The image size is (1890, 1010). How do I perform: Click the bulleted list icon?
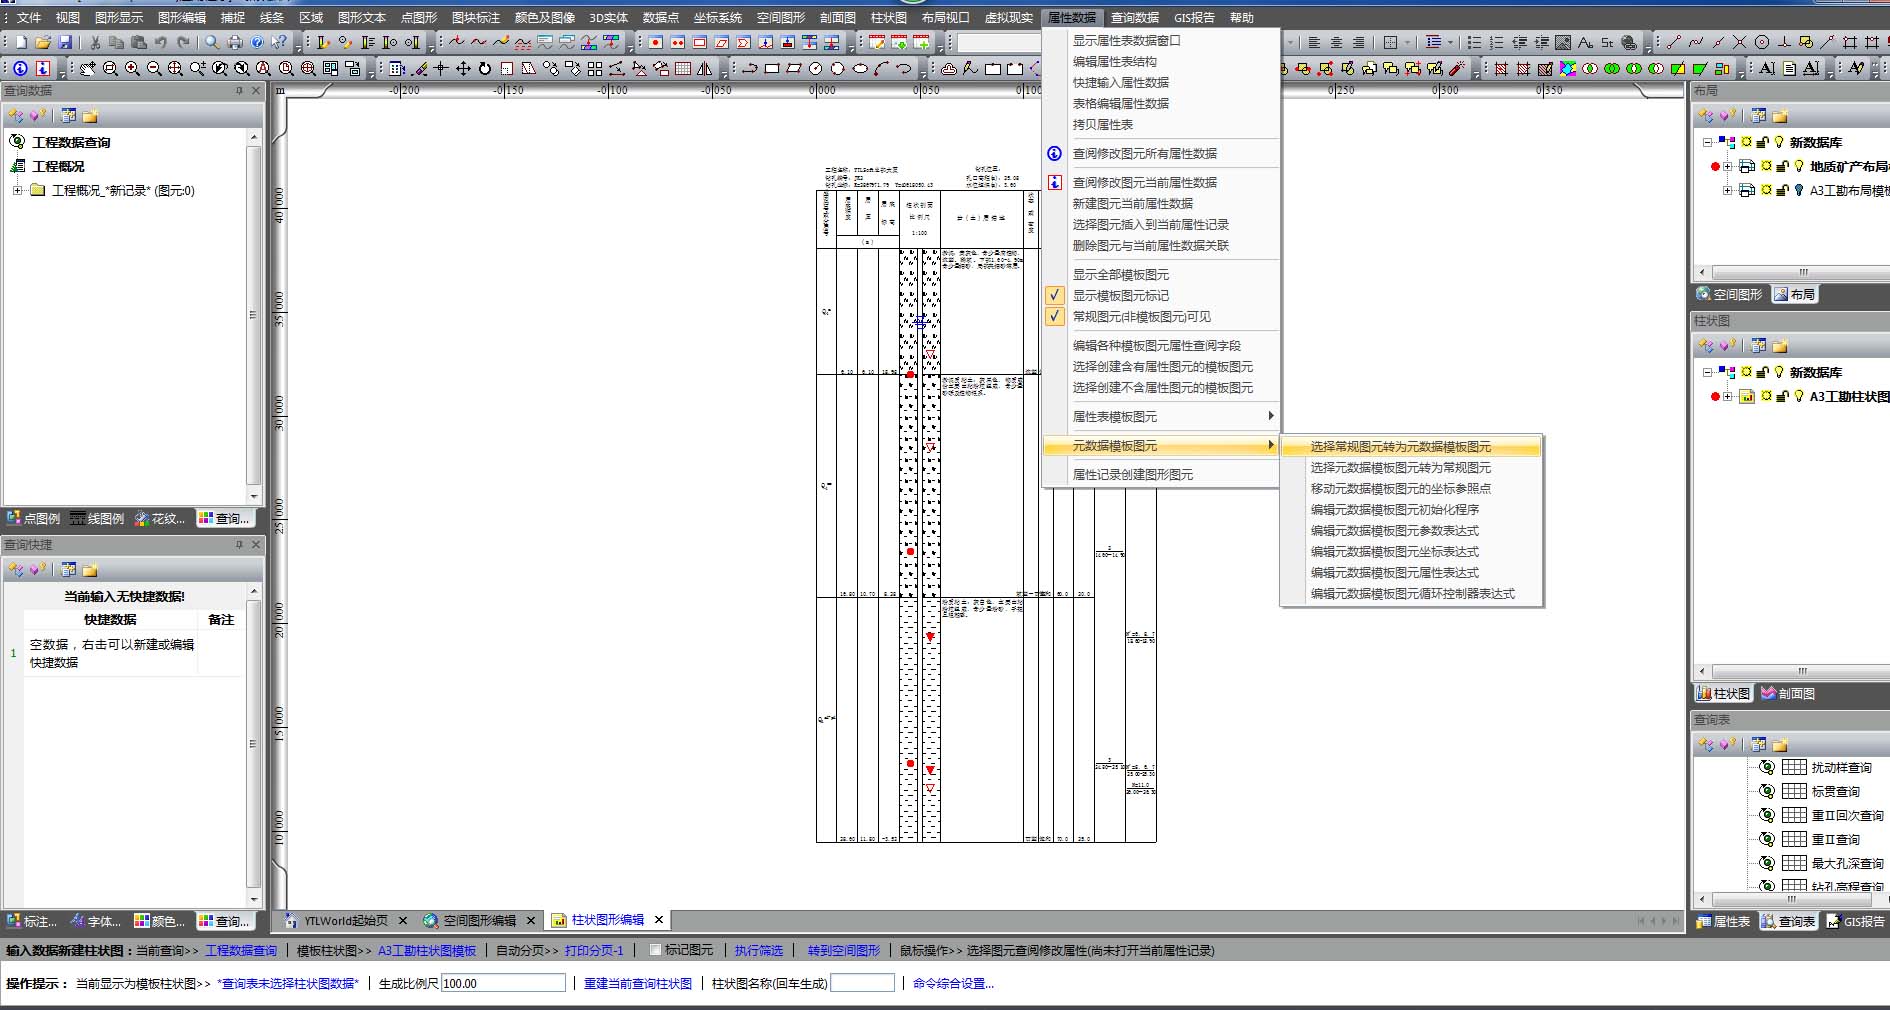tap(1474, 42)
